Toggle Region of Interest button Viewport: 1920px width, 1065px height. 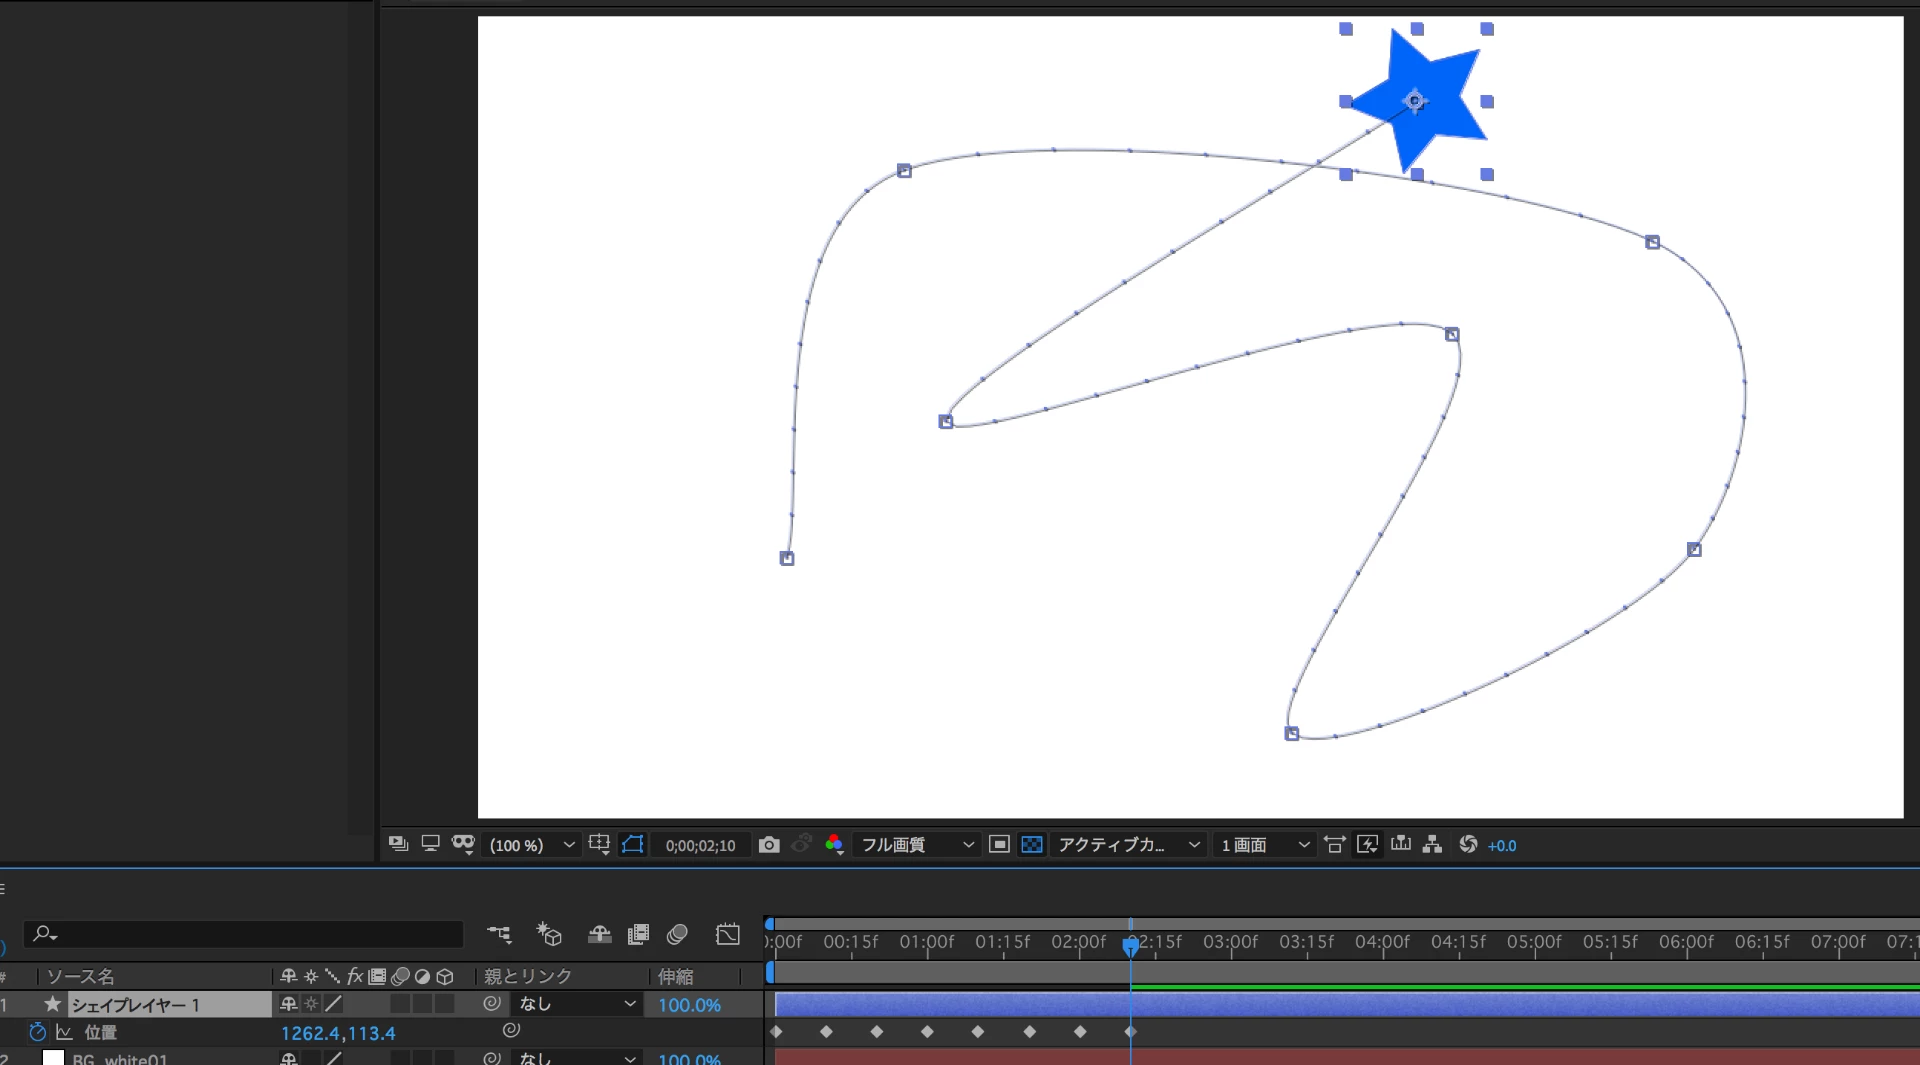[999, 844]
